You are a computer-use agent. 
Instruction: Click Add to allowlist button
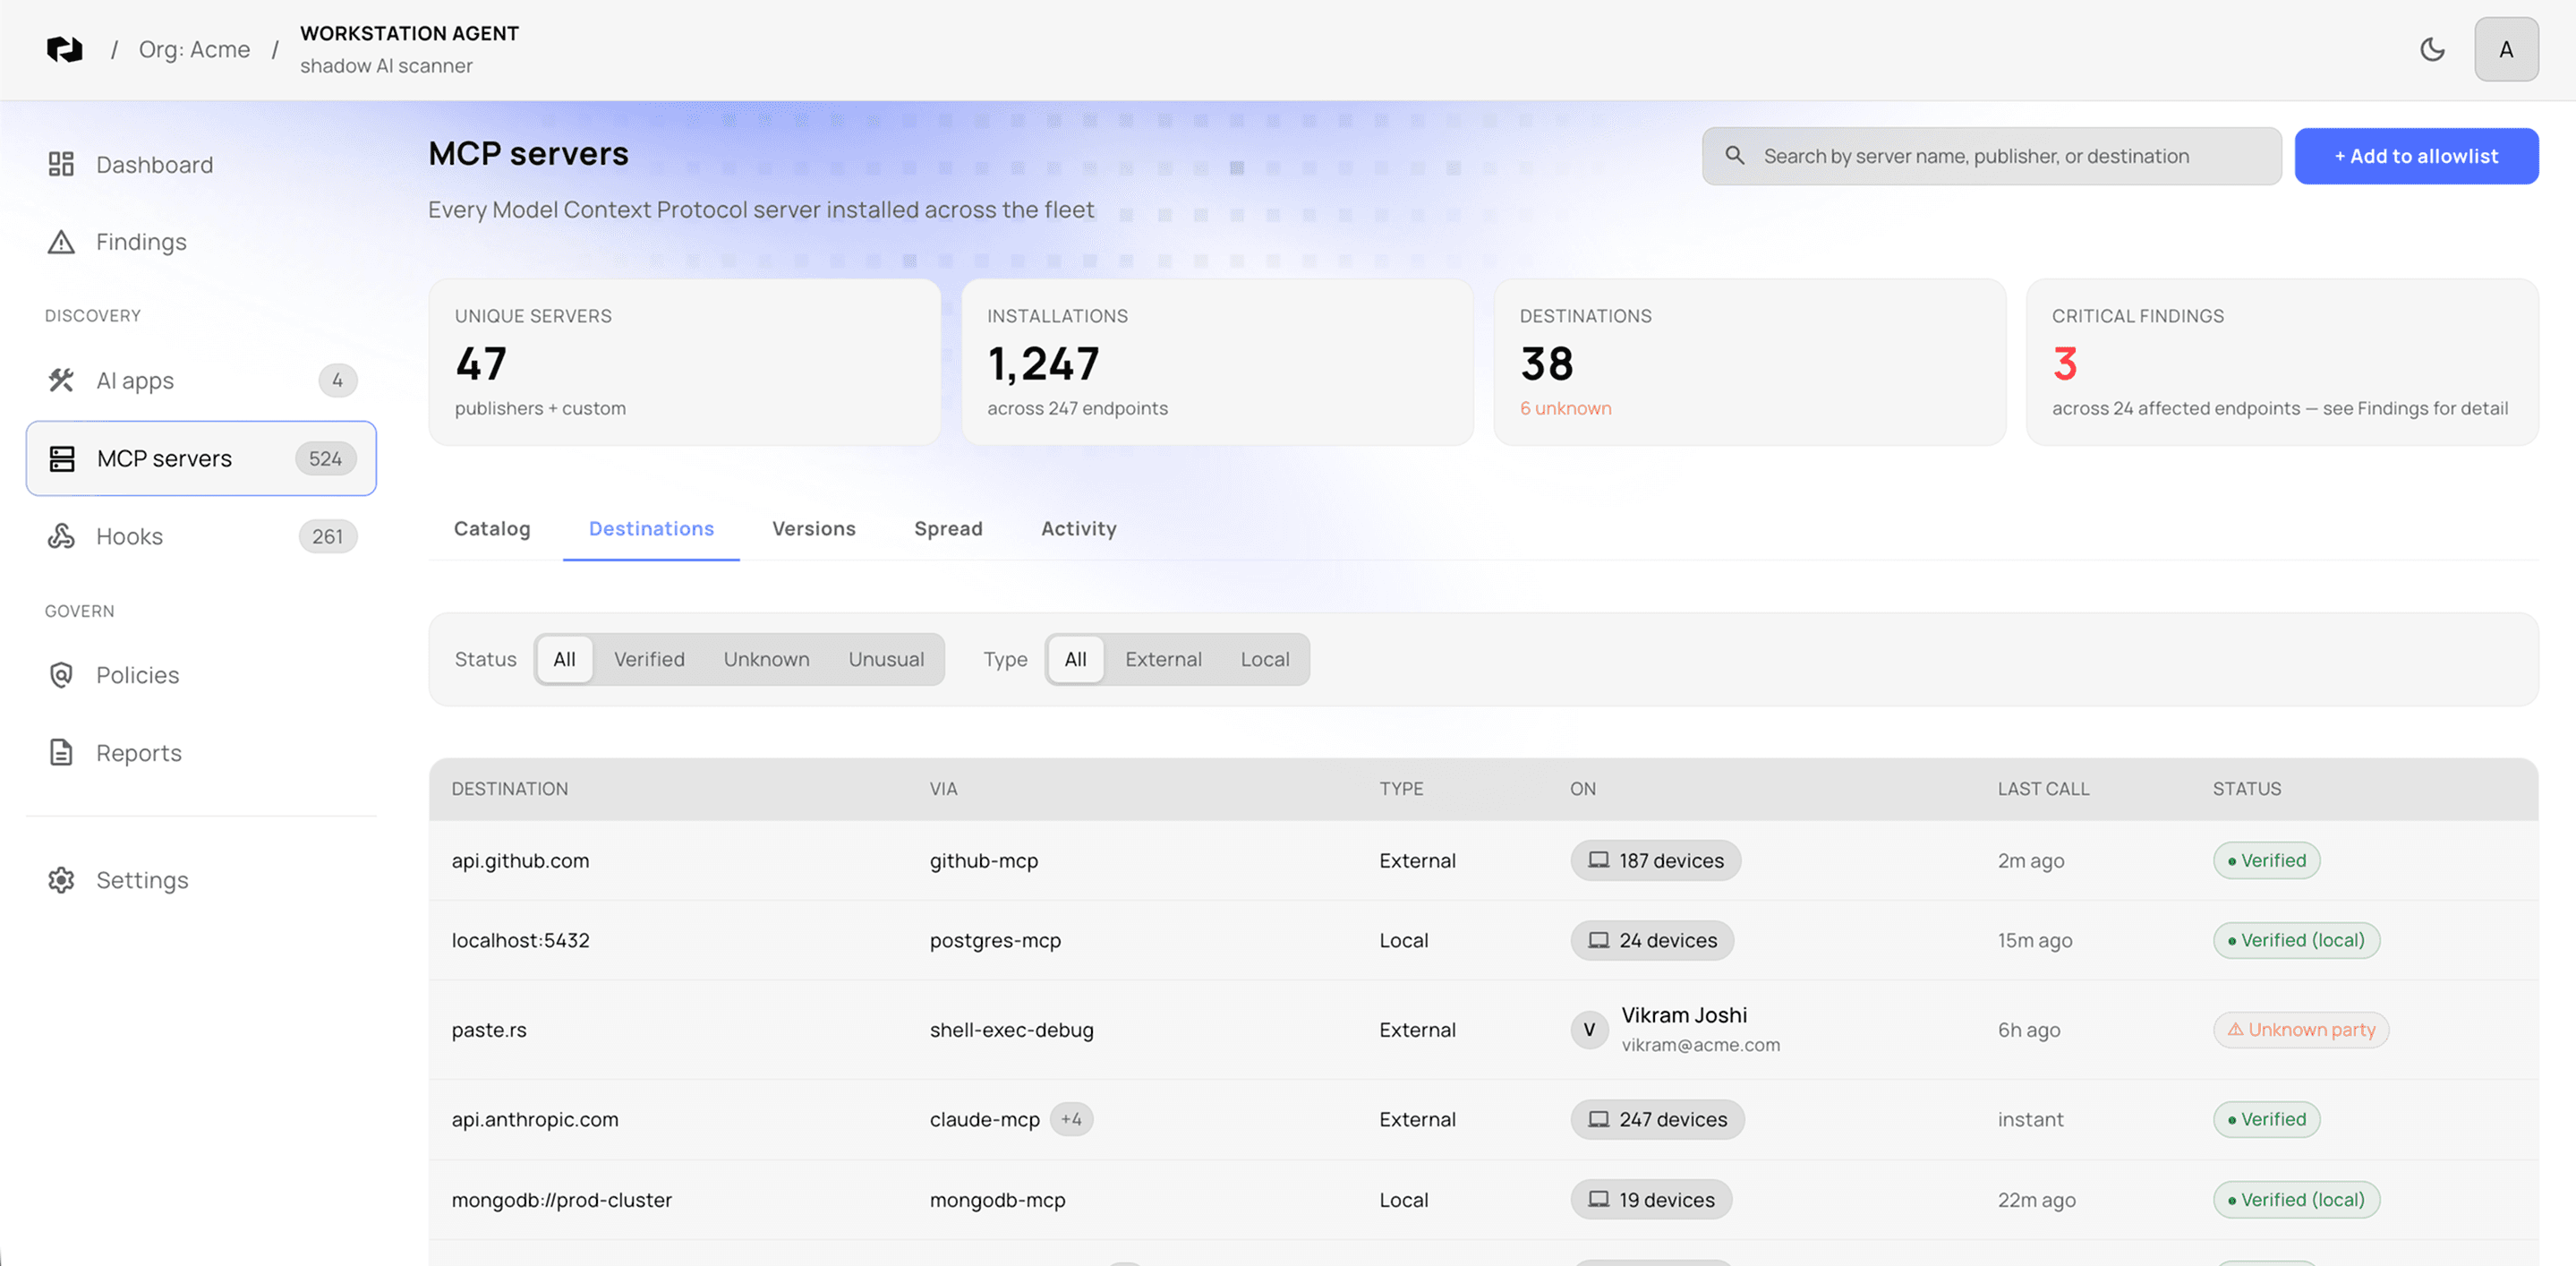point(2416,155)
